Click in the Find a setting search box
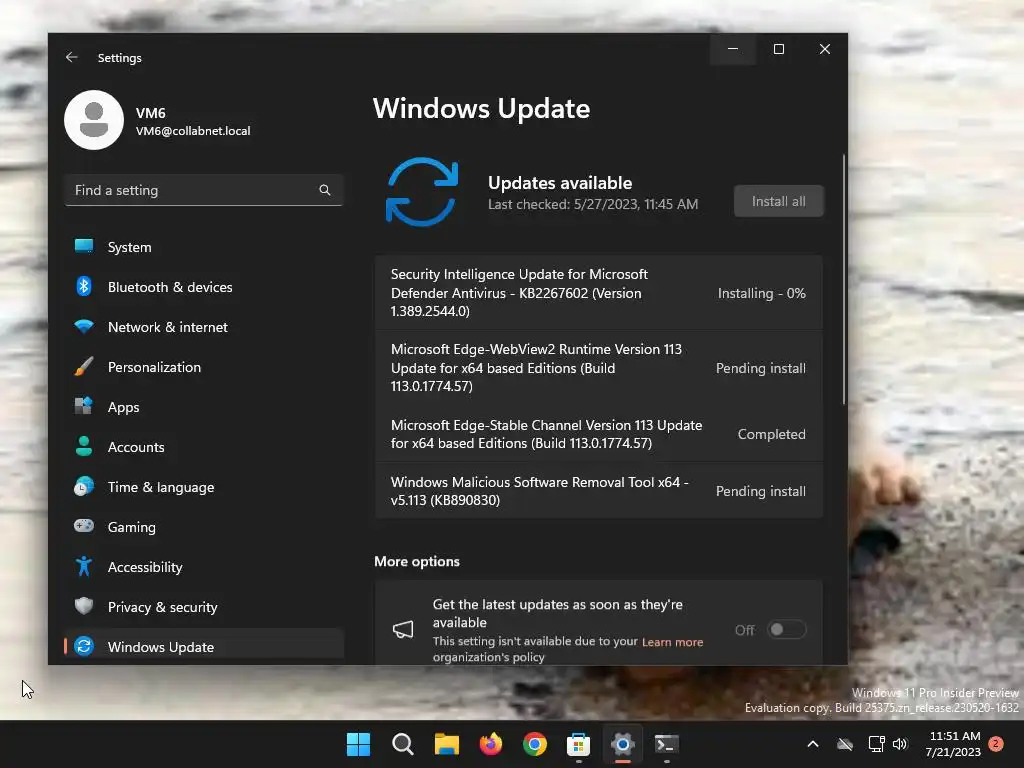 (x=204, y=190)
